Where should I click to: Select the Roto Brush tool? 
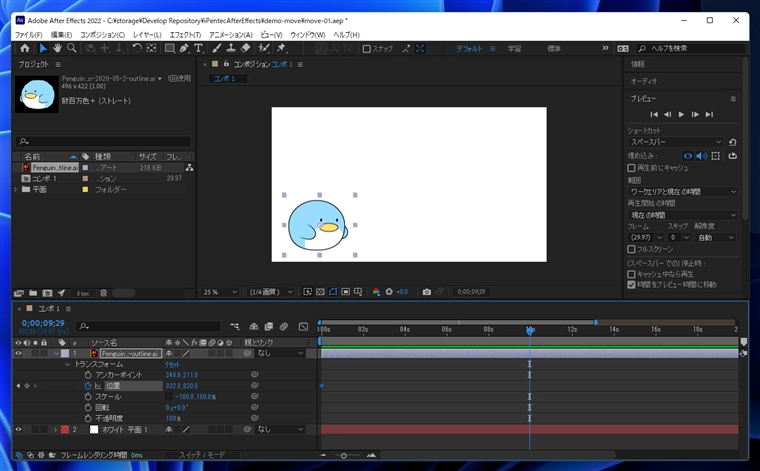[x=264, y=48]
